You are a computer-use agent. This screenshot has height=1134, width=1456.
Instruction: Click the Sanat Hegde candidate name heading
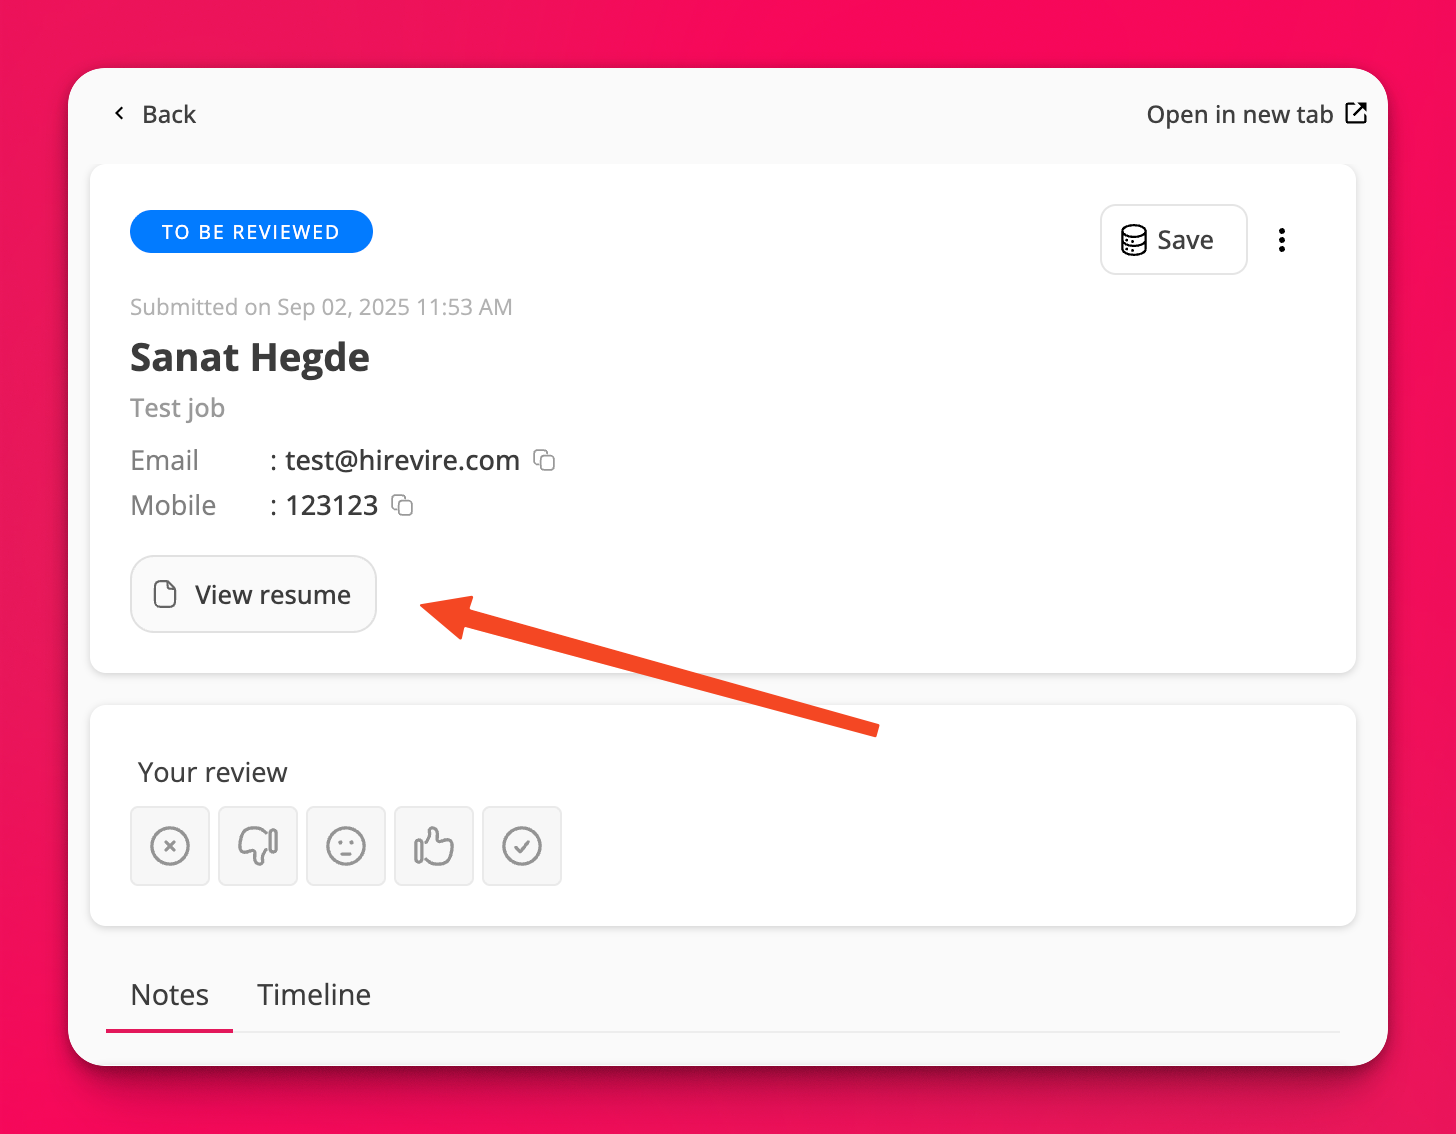(x=250, y=357)
